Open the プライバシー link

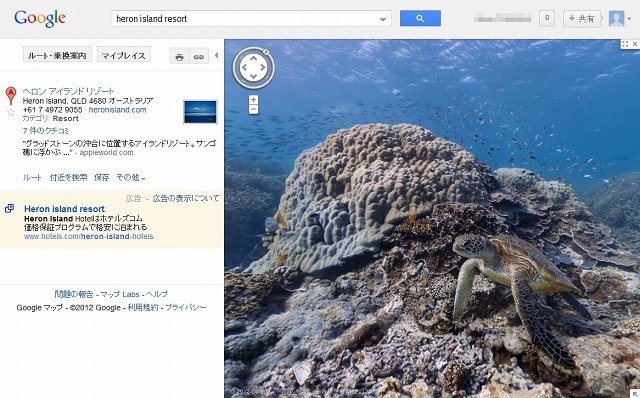pos(186,307)
